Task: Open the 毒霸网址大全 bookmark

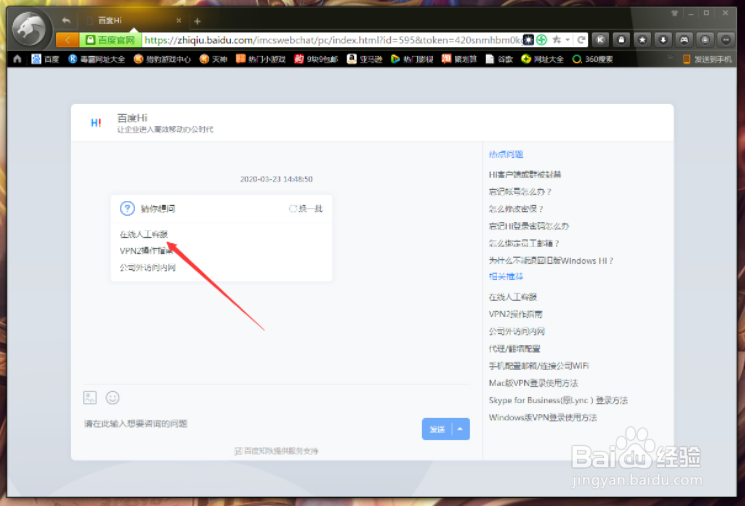Action: [96, 59]
